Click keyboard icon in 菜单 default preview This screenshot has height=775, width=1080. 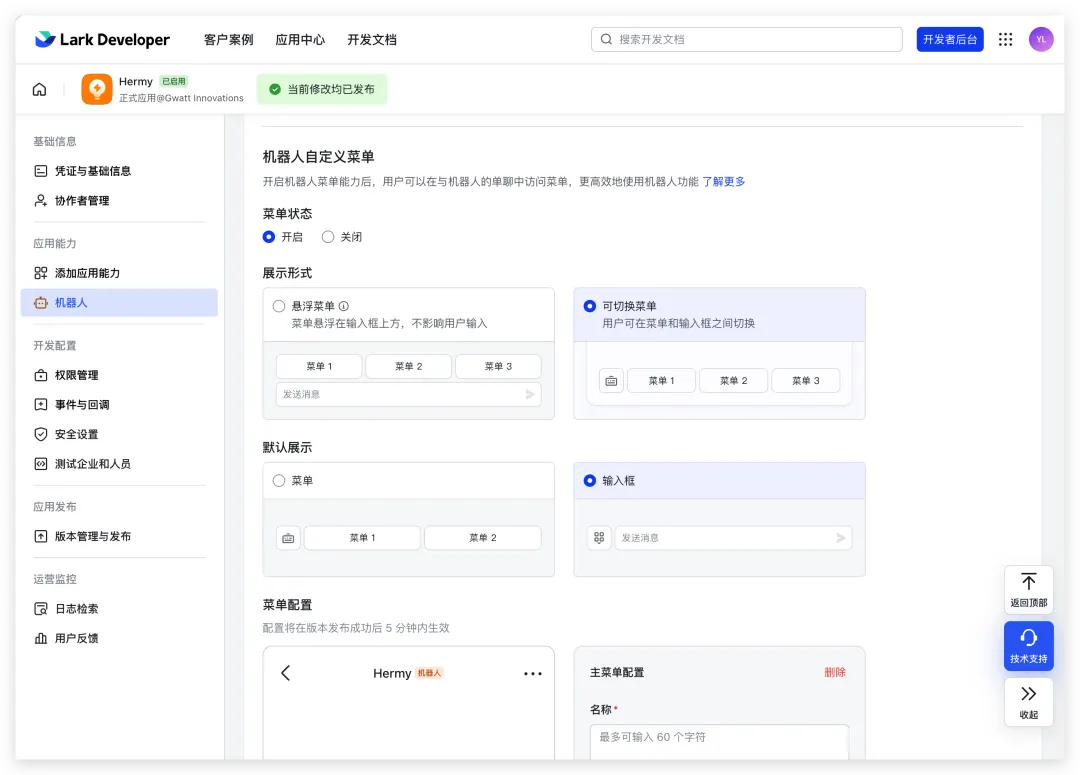(288, 537)
